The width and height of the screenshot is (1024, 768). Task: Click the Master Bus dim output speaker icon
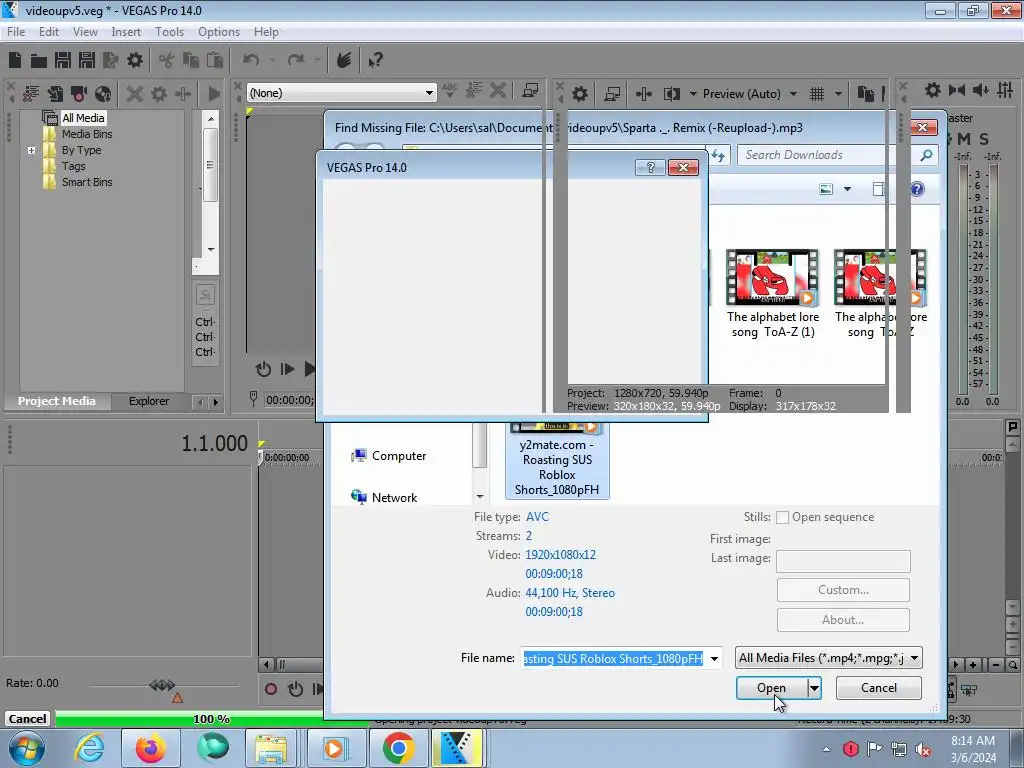pyautogui.click(x=981, y=90)
